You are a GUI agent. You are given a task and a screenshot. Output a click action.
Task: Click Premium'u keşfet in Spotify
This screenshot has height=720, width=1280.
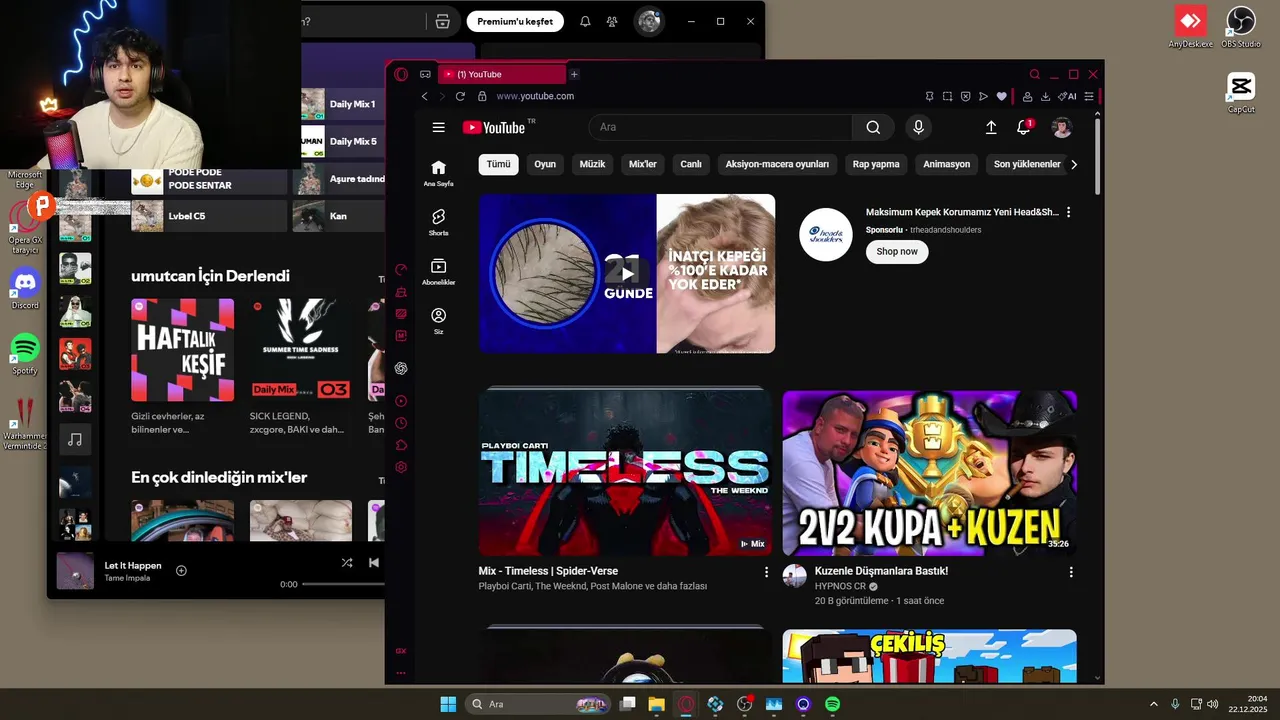pos(515,21)
